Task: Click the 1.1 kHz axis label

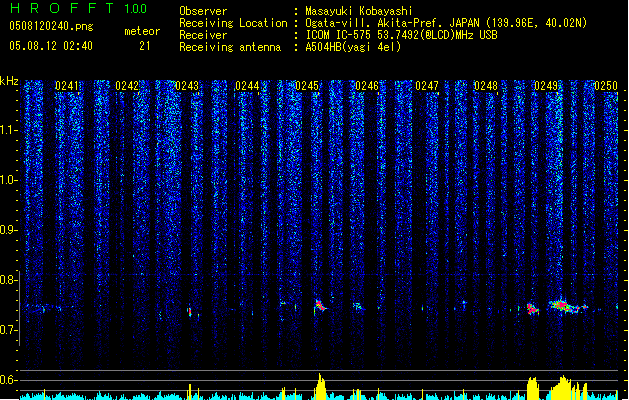Action: [x=9, y=130]
